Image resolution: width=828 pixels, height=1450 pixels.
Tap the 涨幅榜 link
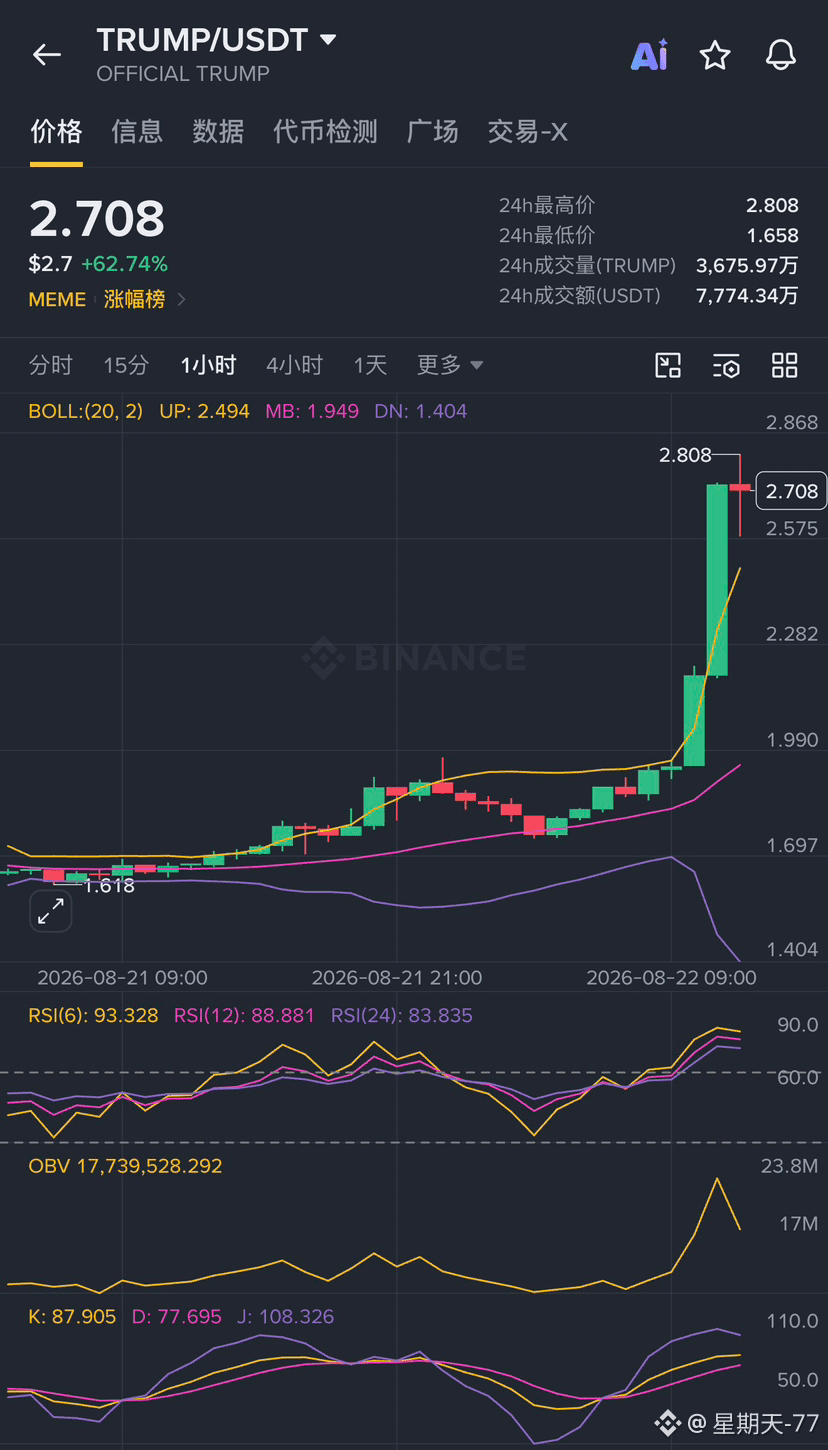134,299
